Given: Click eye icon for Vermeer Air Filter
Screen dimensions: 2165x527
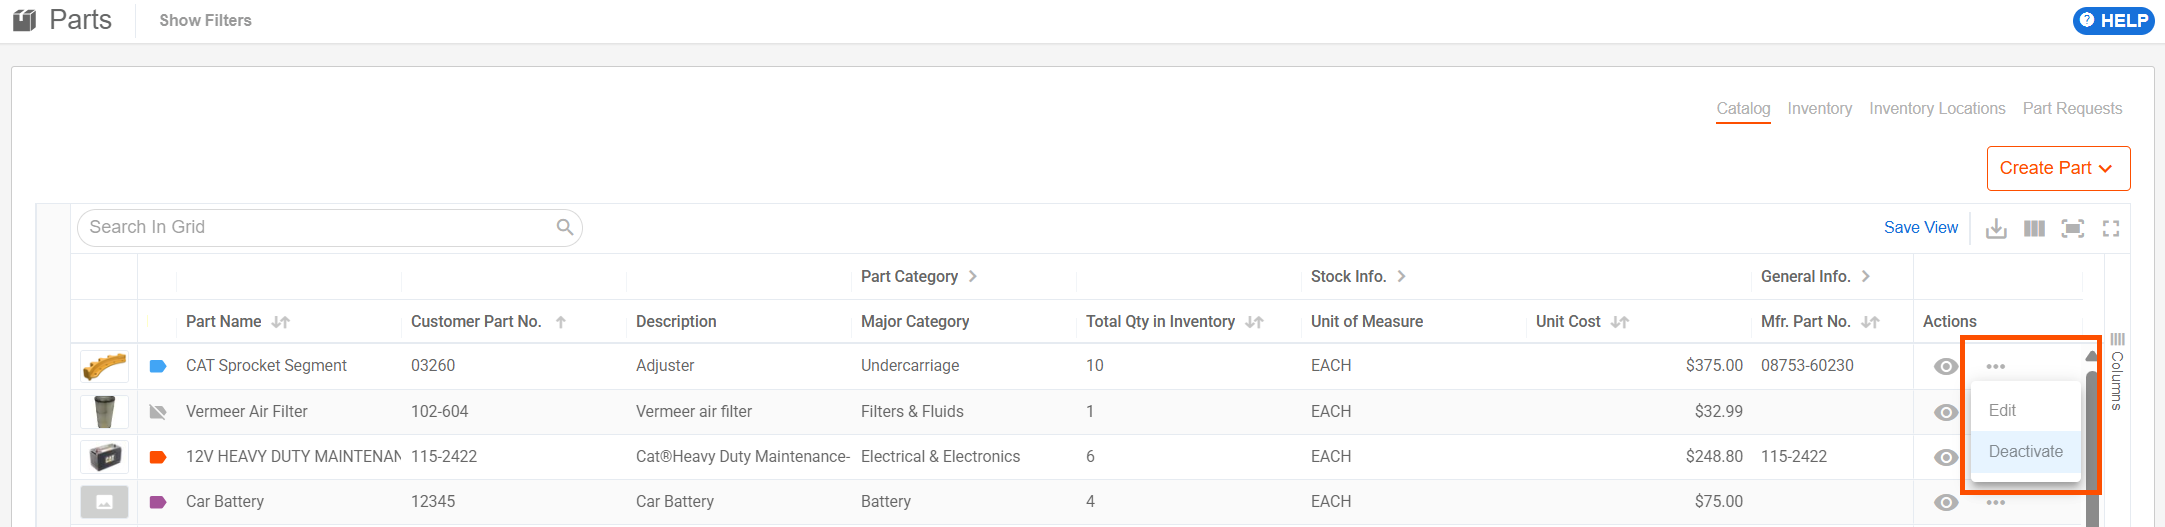Looking at the screenshot, I should point(1946,412).
